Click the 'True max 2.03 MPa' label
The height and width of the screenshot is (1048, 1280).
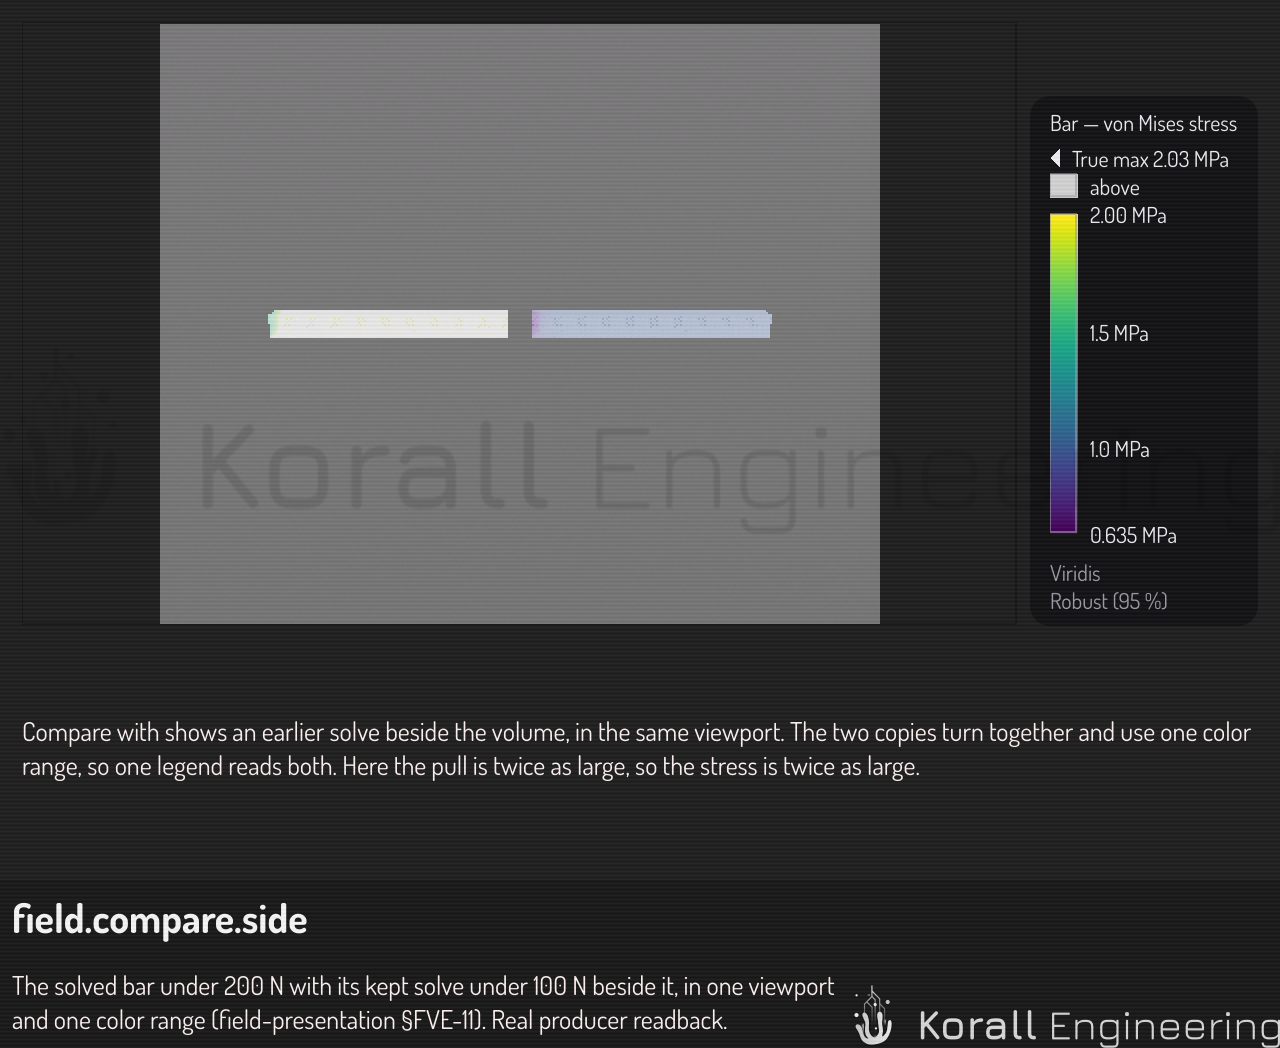click(1150, 160)
